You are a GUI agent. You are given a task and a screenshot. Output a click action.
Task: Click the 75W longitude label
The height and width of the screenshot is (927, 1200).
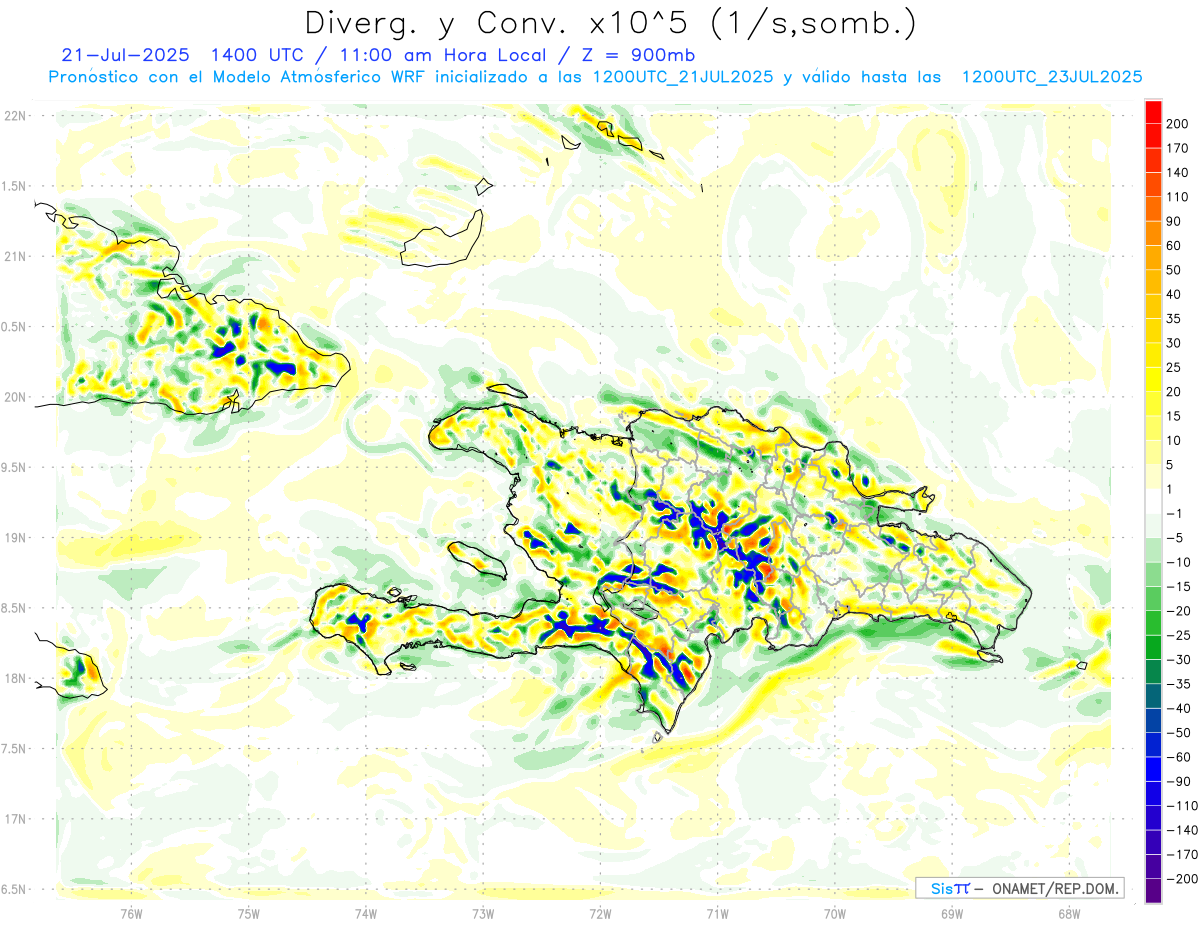[x=249, y=913]
